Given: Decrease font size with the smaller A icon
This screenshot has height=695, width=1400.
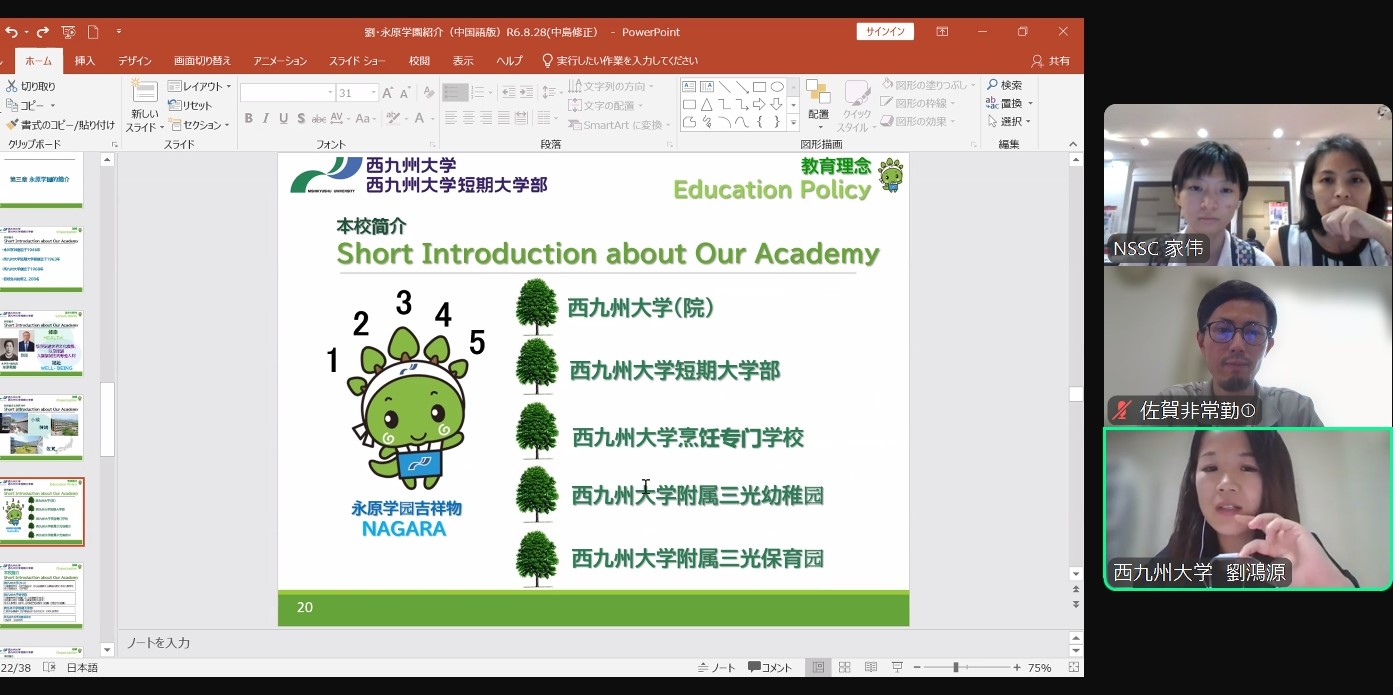Looking at the screenshot, I should coord(405,93).
